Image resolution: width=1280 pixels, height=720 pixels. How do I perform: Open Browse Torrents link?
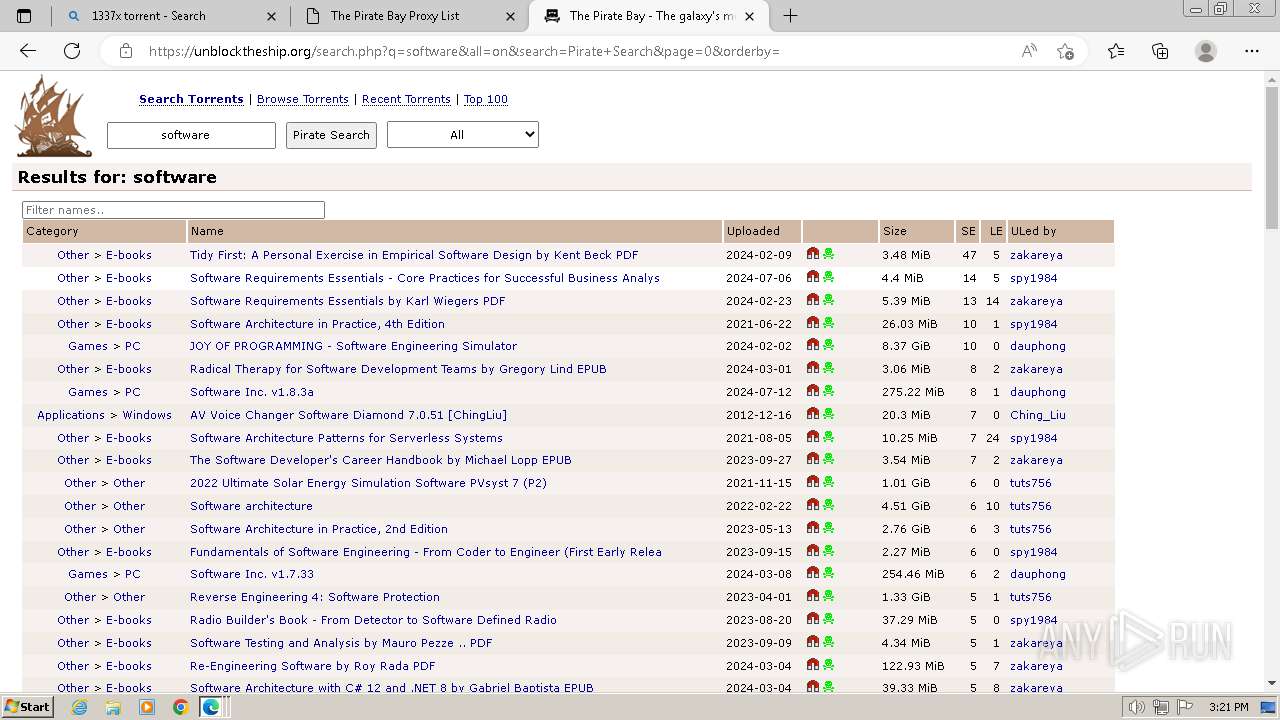pos(303,99)
